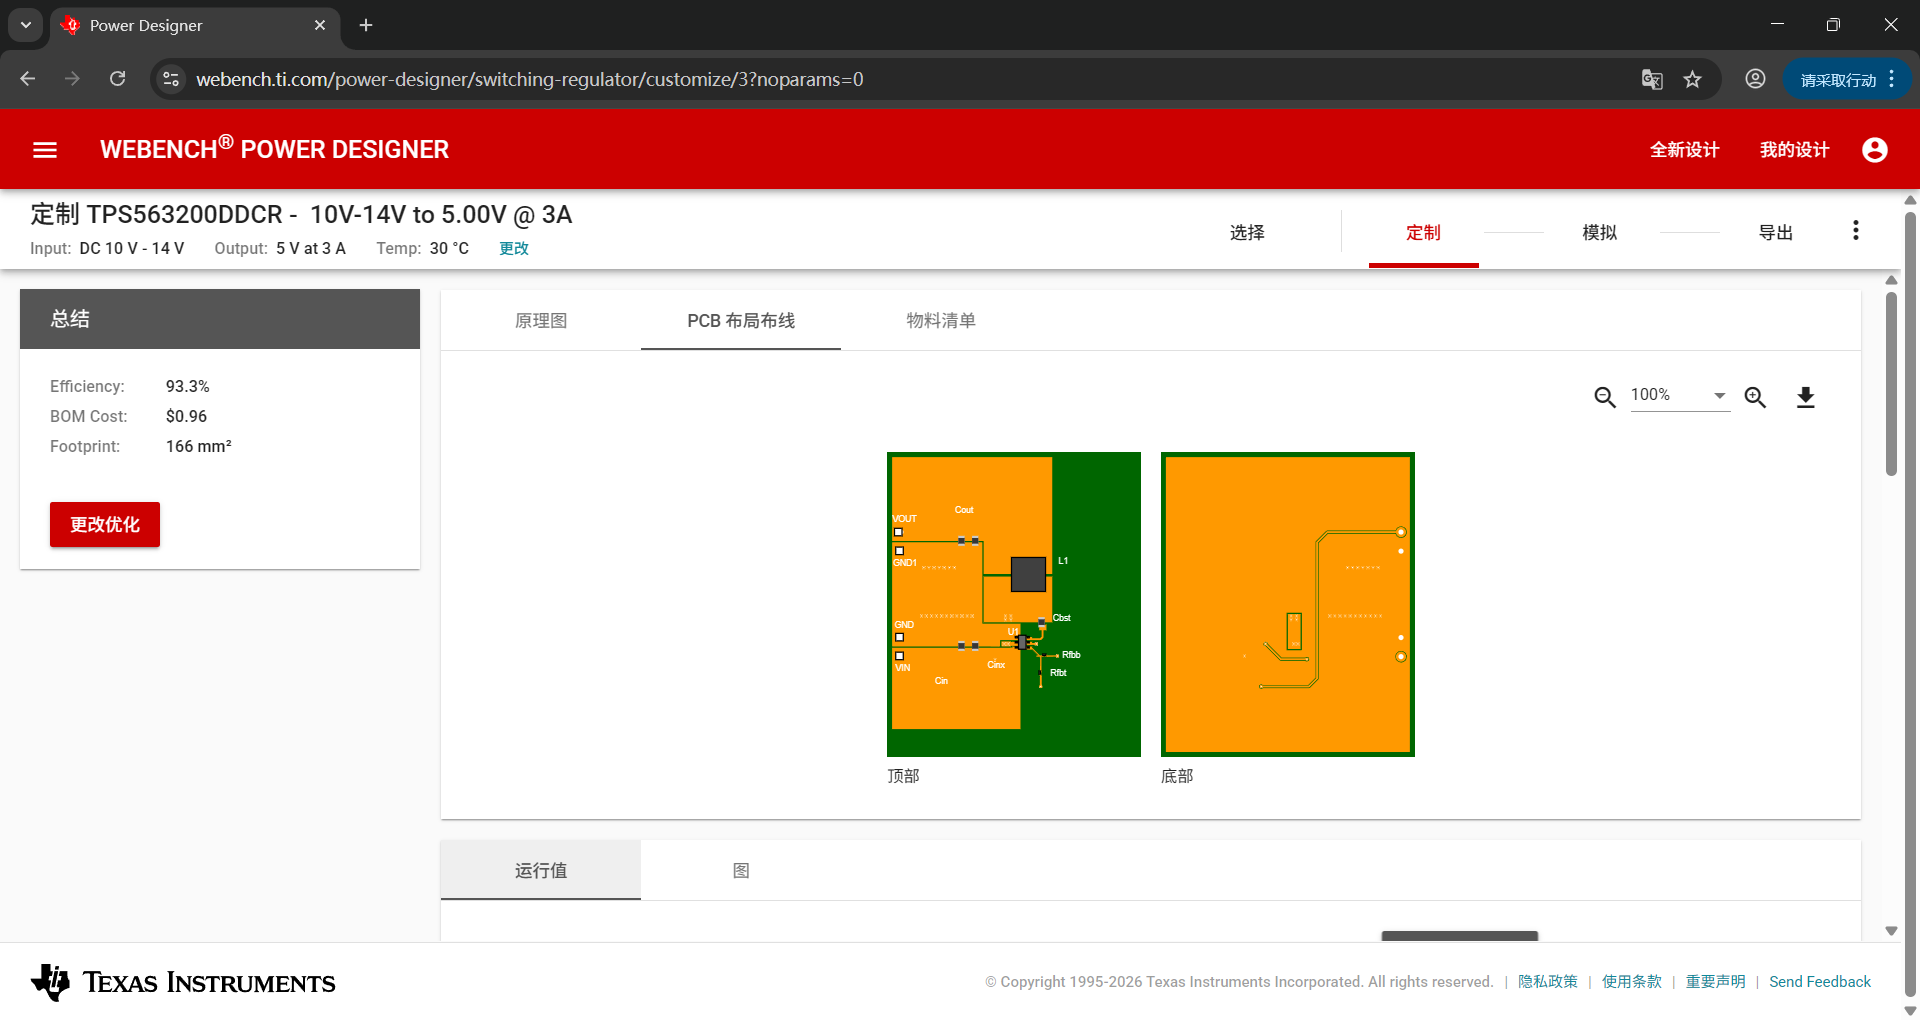Click the Texas Instruments logo
The height and width of the screenshot is (1020, 1920).
click(183, 982)
